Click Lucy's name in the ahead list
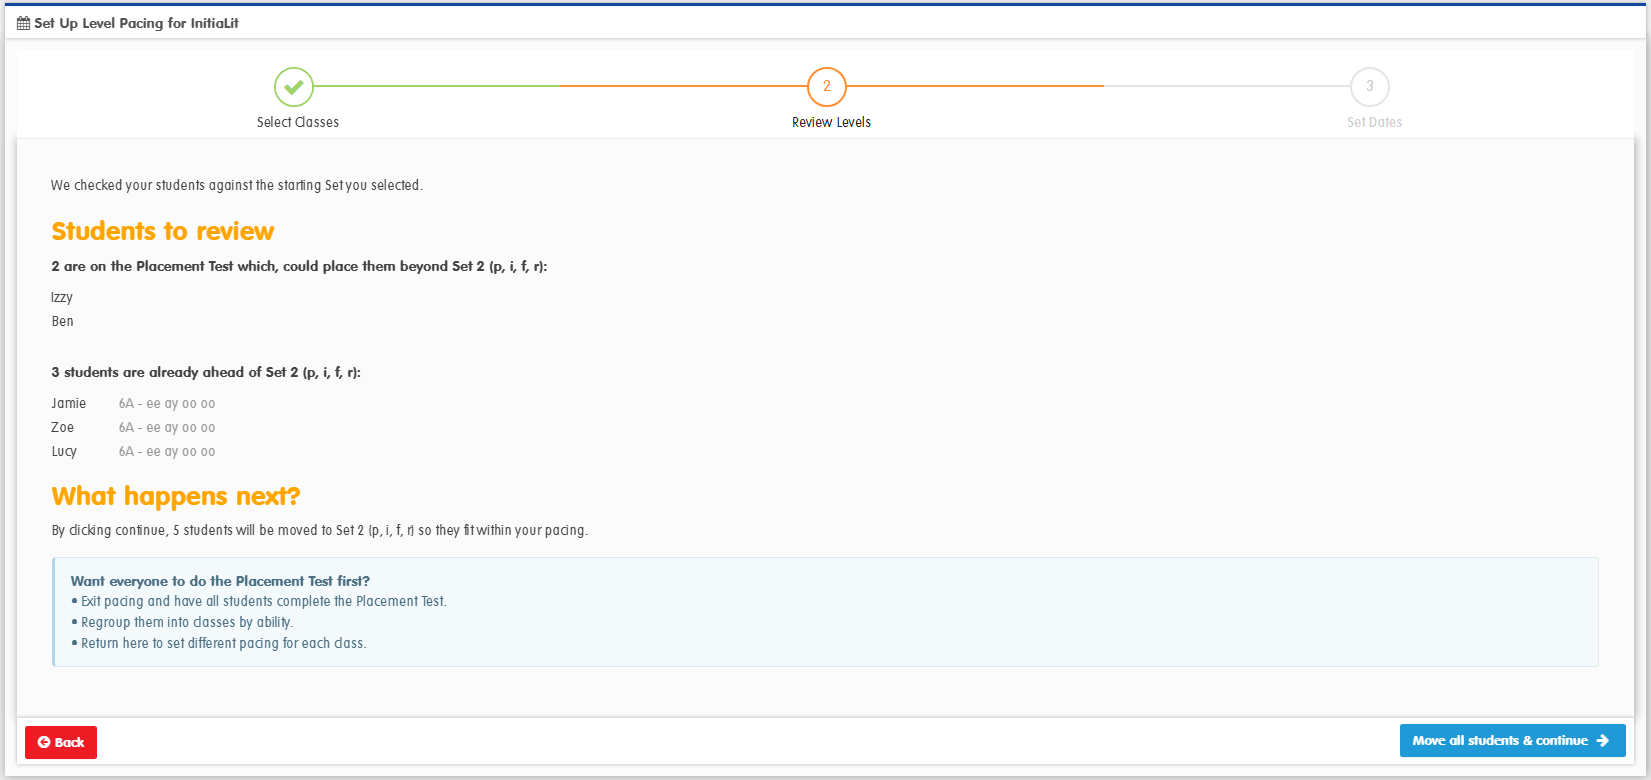Viewport: 1651px width, 780px height. (x=64, y=452)
